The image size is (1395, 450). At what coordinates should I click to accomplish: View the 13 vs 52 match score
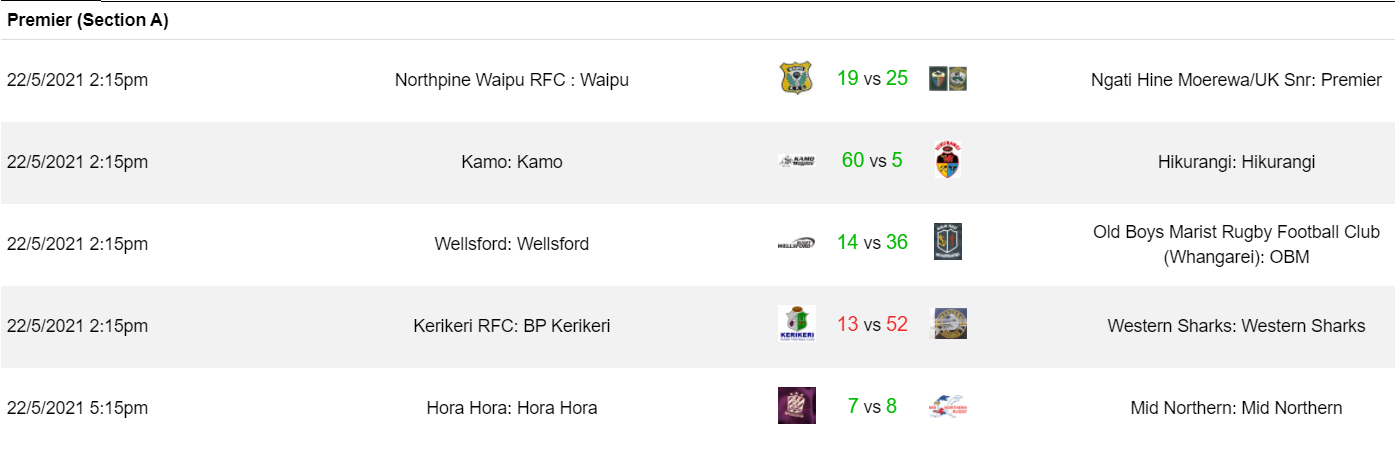click(x=872, y=325)
